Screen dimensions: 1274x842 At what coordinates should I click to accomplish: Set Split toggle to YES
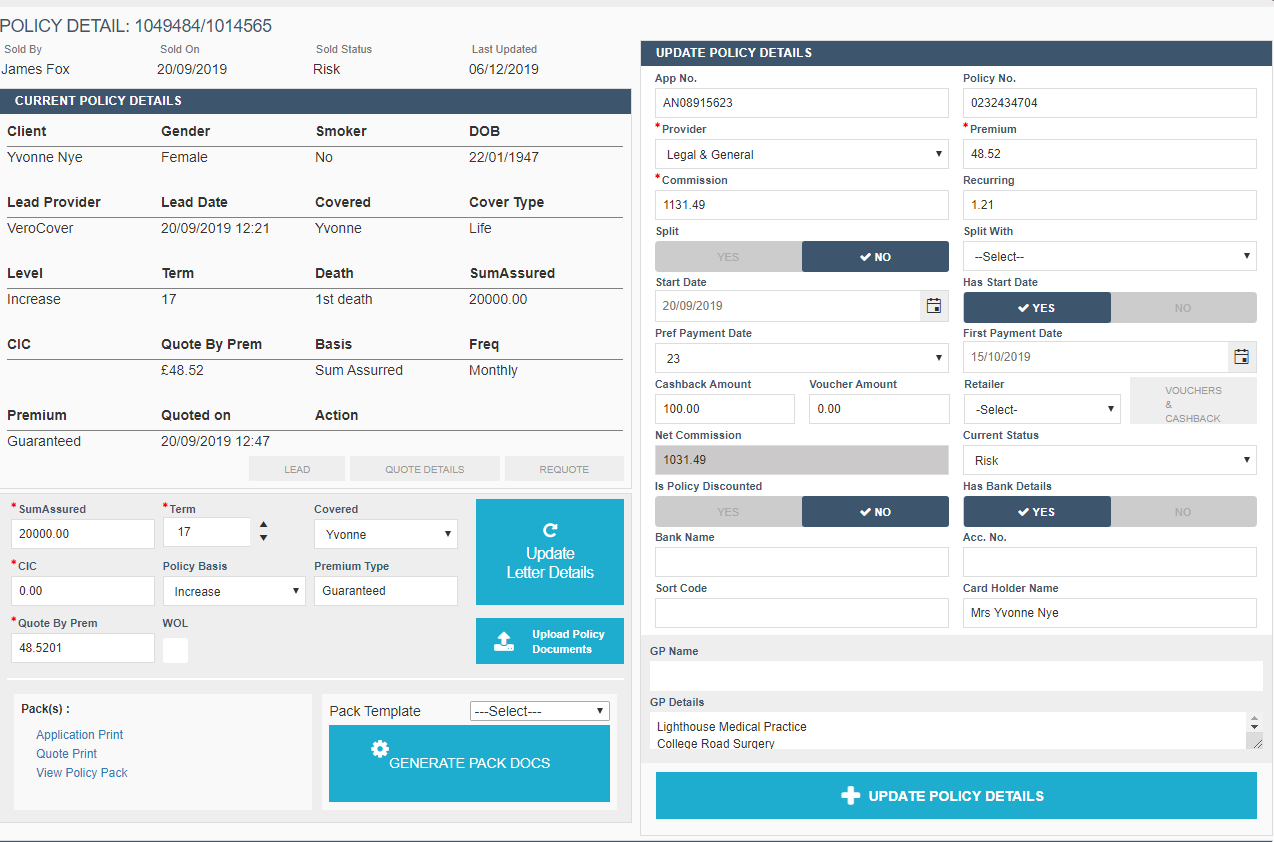point(728,257)
